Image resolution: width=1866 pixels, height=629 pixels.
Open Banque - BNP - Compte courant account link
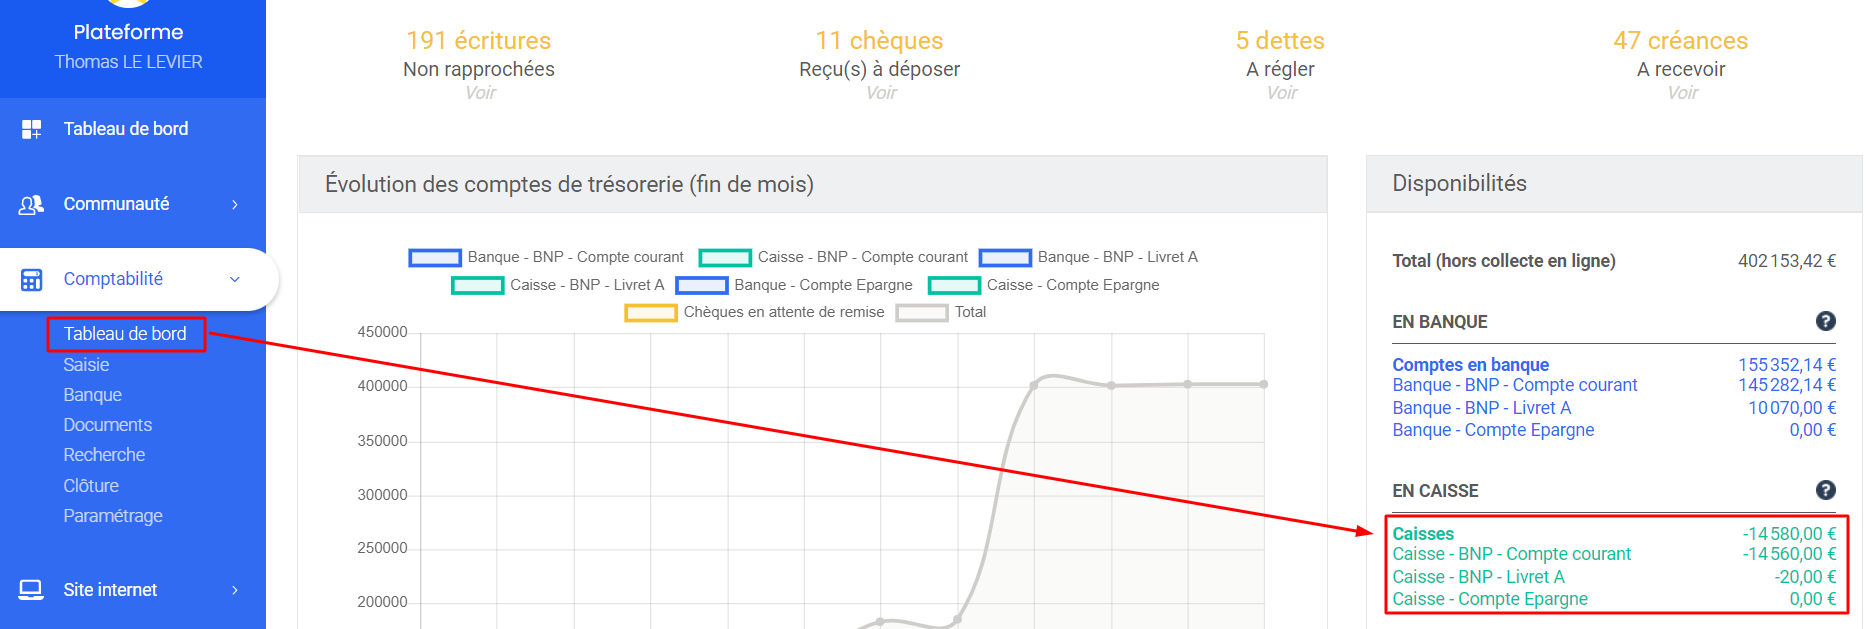click(x=1515, y=385)
